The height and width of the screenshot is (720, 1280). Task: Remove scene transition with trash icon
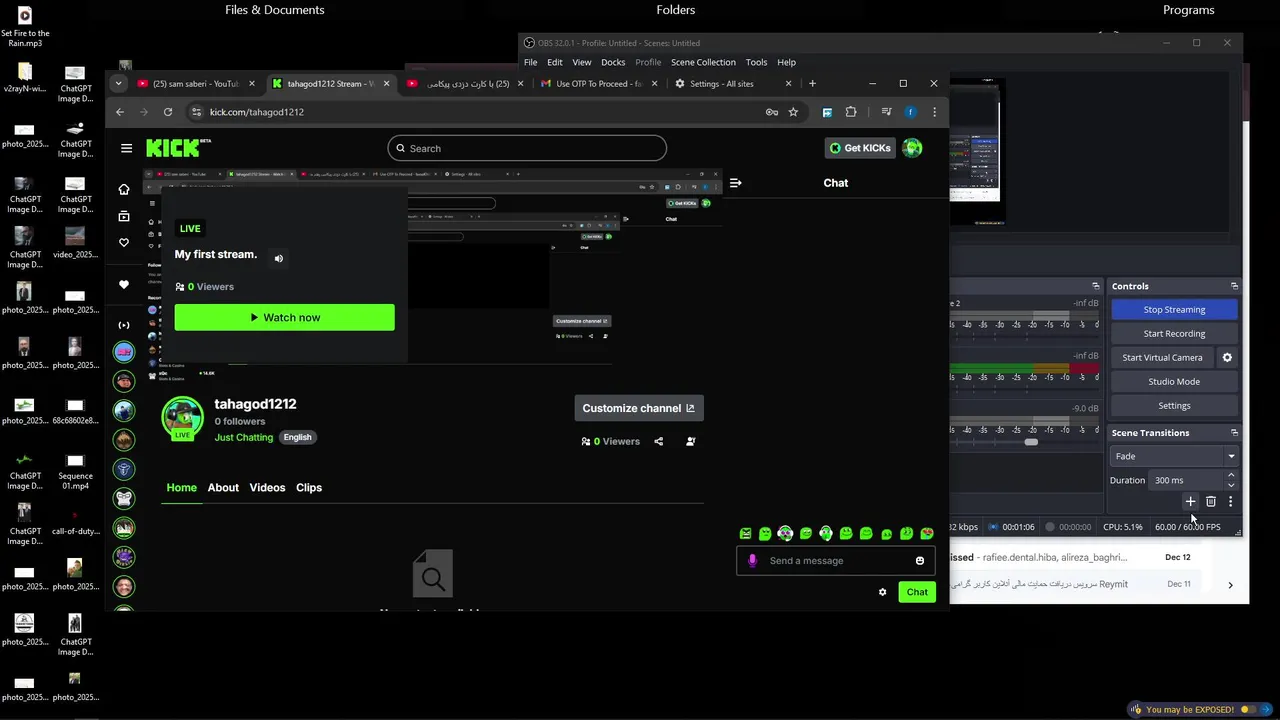(x=1211, y=501)
